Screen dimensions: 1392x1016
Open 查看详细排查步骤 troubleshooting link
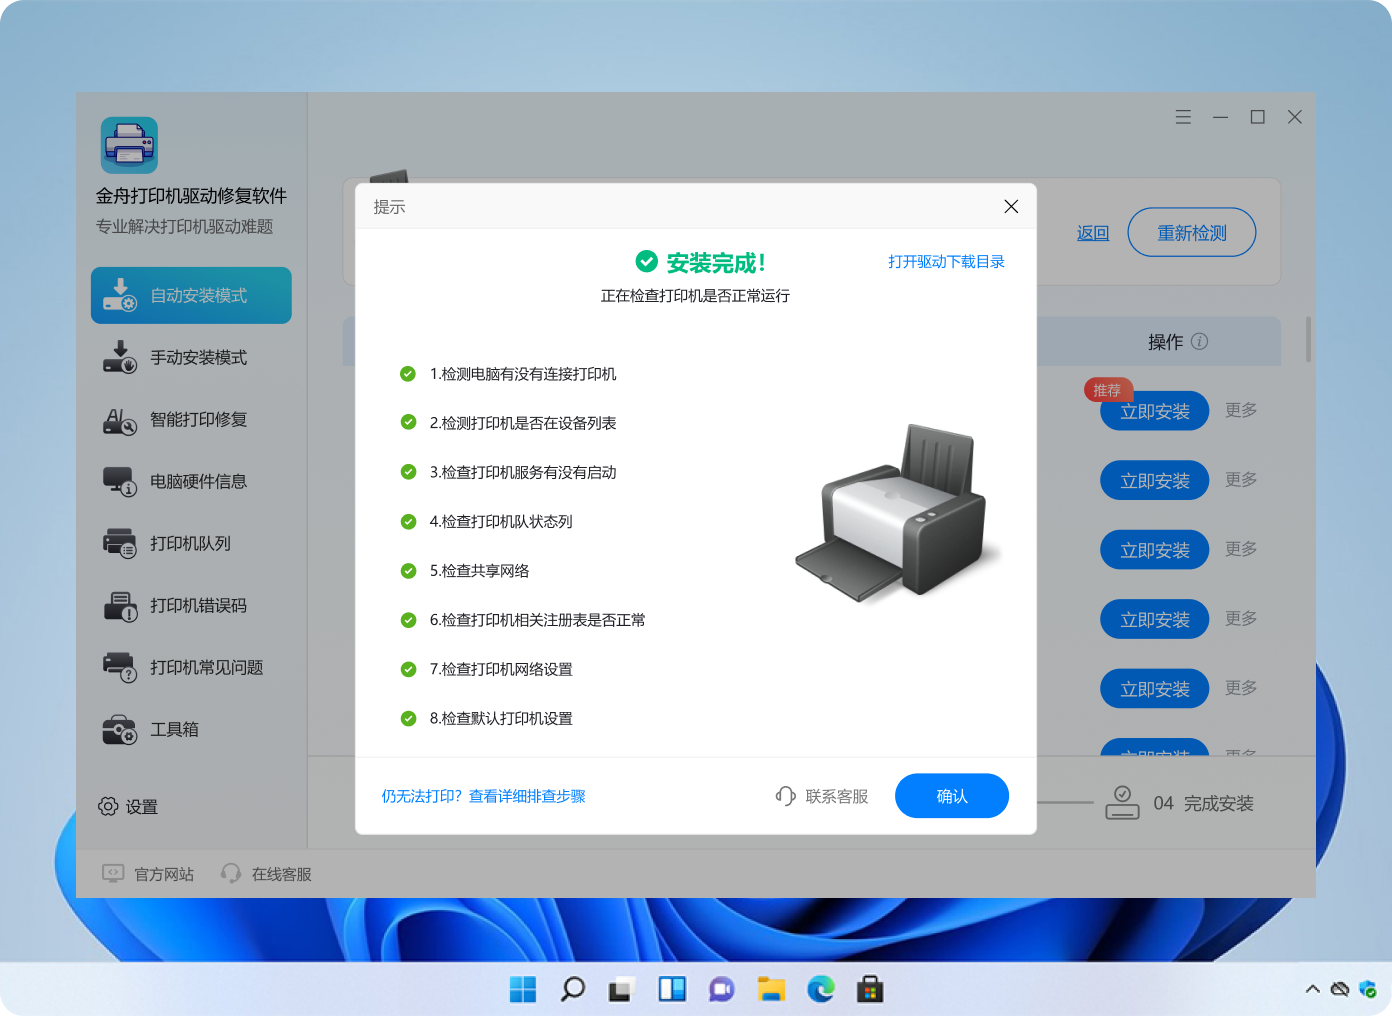point(526,795)
